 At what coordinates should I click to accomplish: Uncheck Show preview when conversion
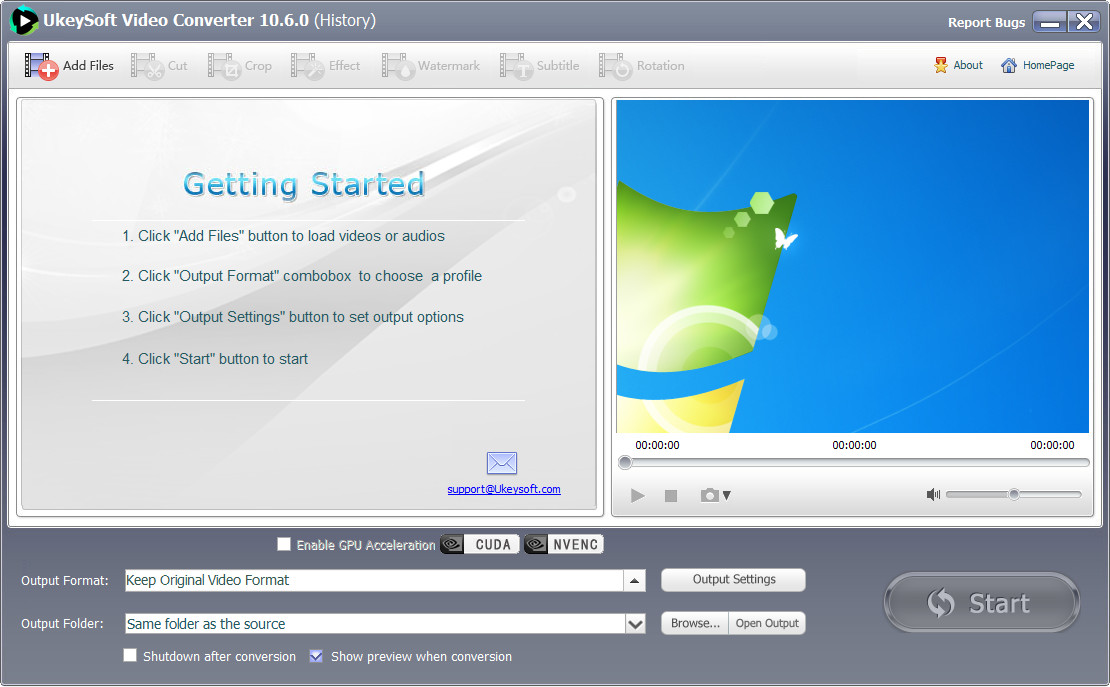point(316,656)
